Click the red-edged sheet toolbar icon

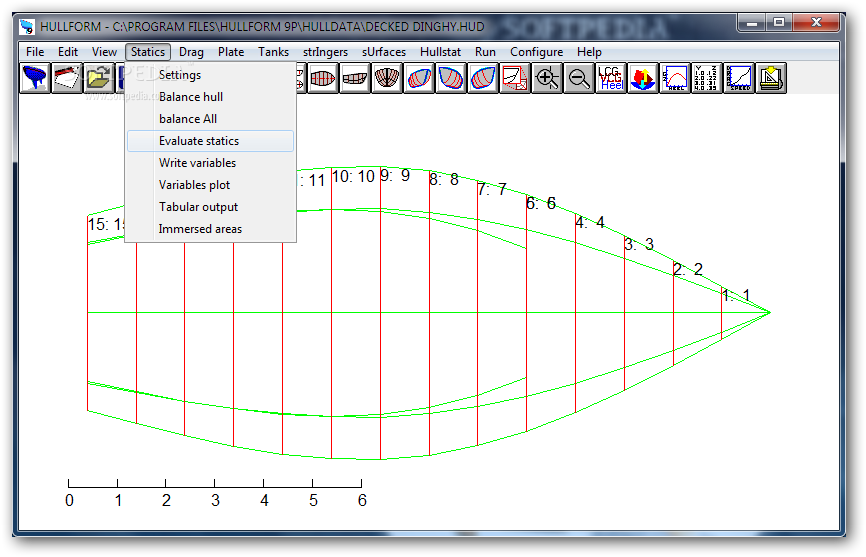(67, 78)
